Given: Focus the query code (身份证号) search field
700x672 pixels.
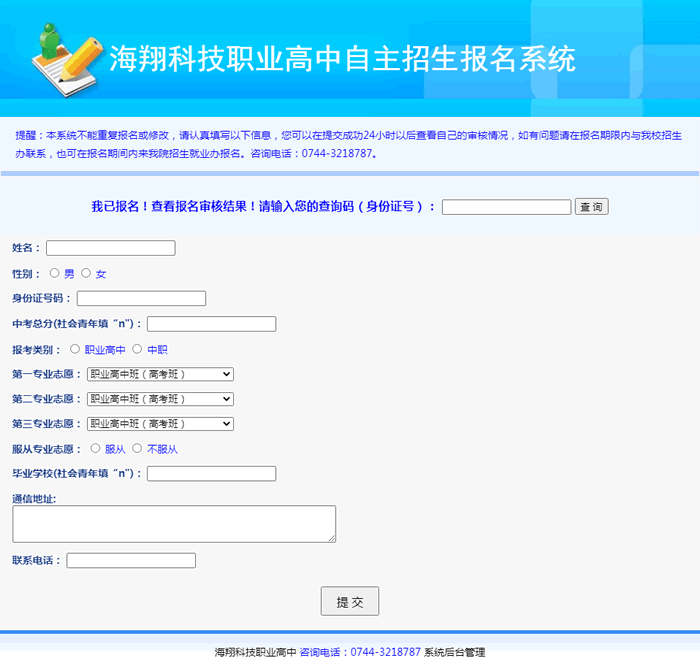Looking at the screenshot, I should point(507,207).
